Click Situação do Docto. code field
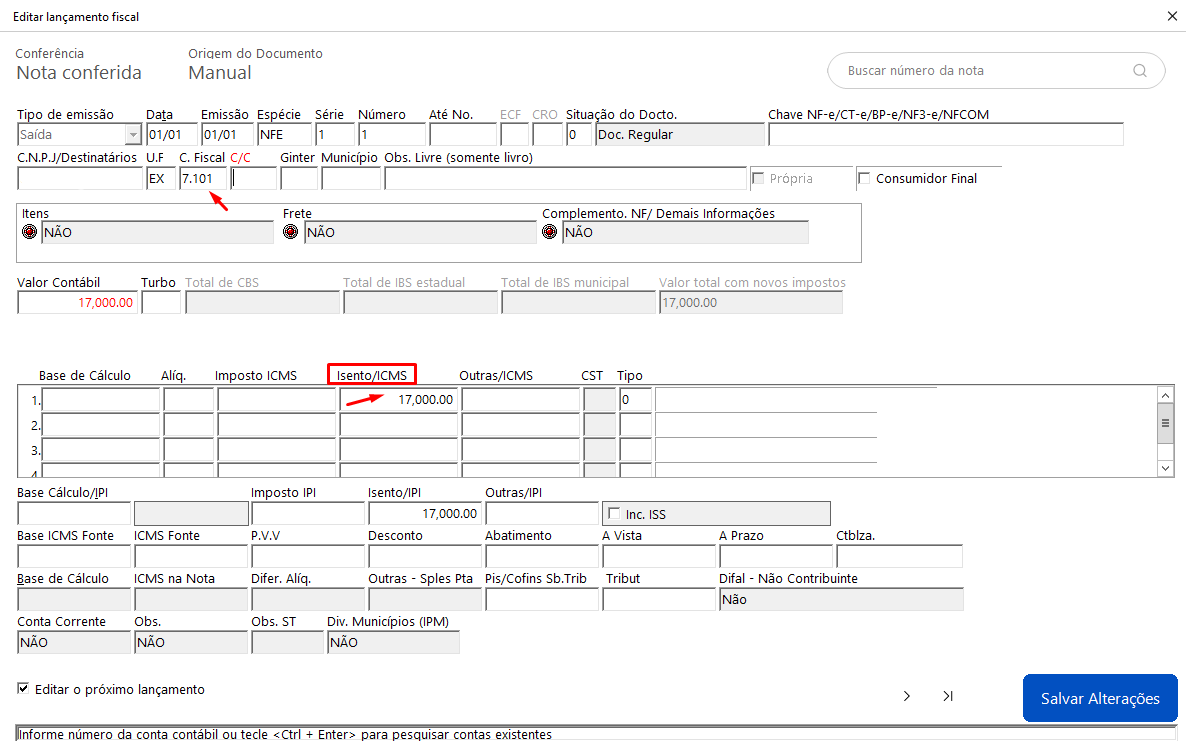1186x741 pixels. [579, 135]
